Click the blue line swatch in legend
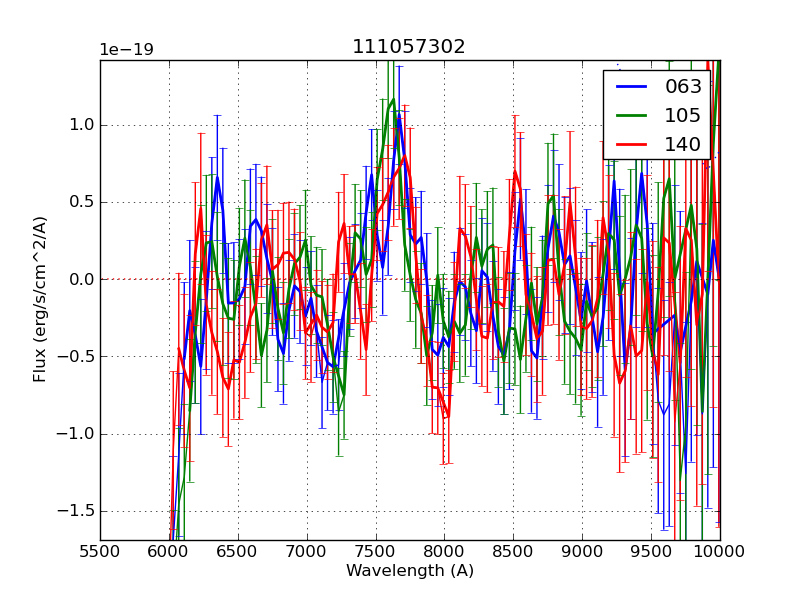 click(x=630, y=87)
